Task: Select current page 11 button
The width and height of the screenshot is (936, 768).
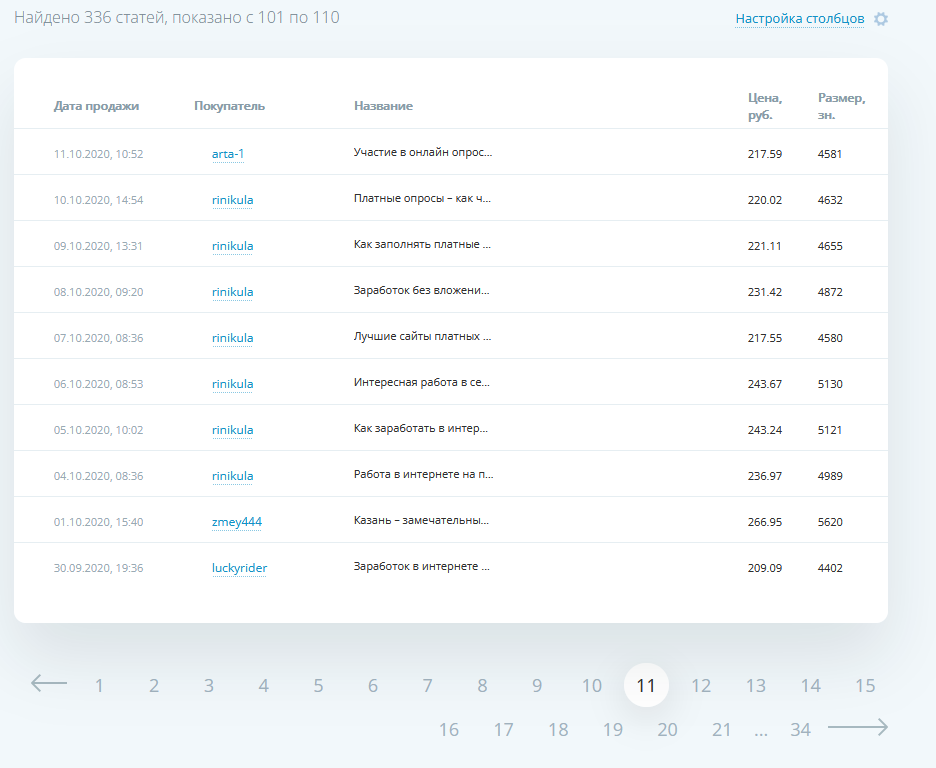Action: point(646,685)
